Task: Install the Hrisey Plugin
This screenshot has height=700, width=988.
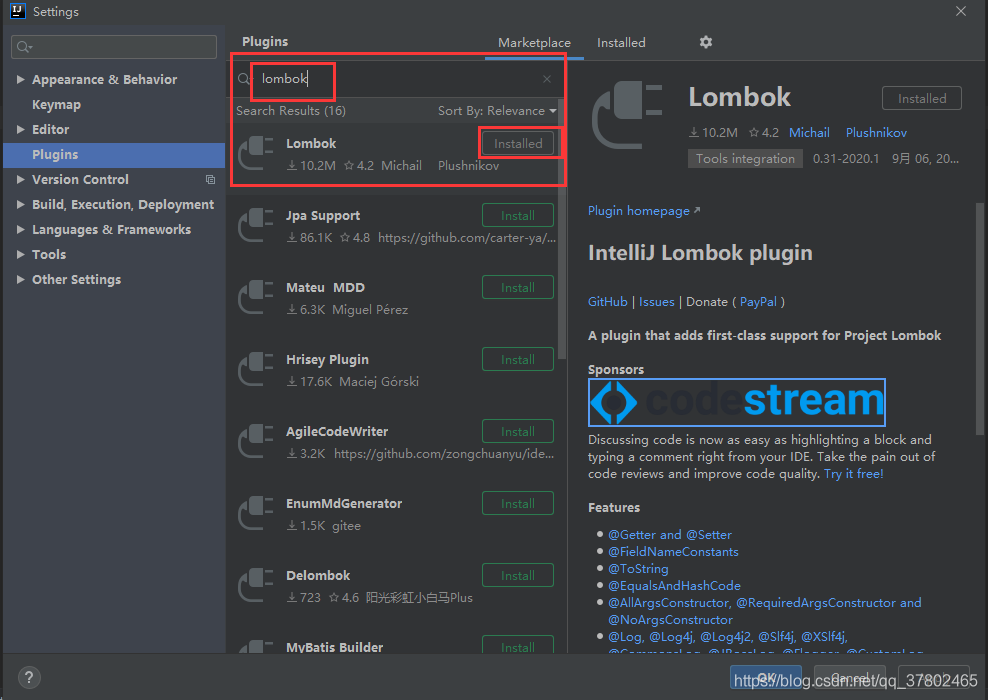Action: (x=518, y=359)
